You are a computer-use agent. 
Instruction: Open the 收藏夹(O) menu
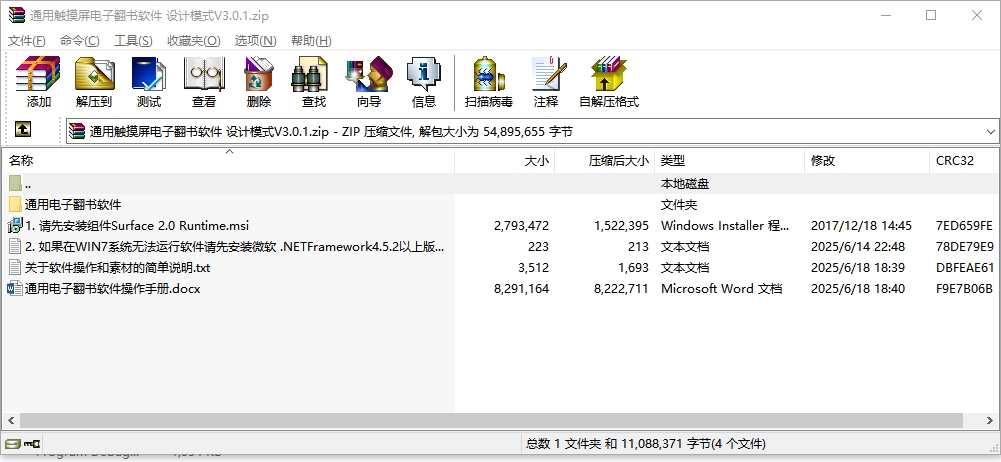pos(194,41)
